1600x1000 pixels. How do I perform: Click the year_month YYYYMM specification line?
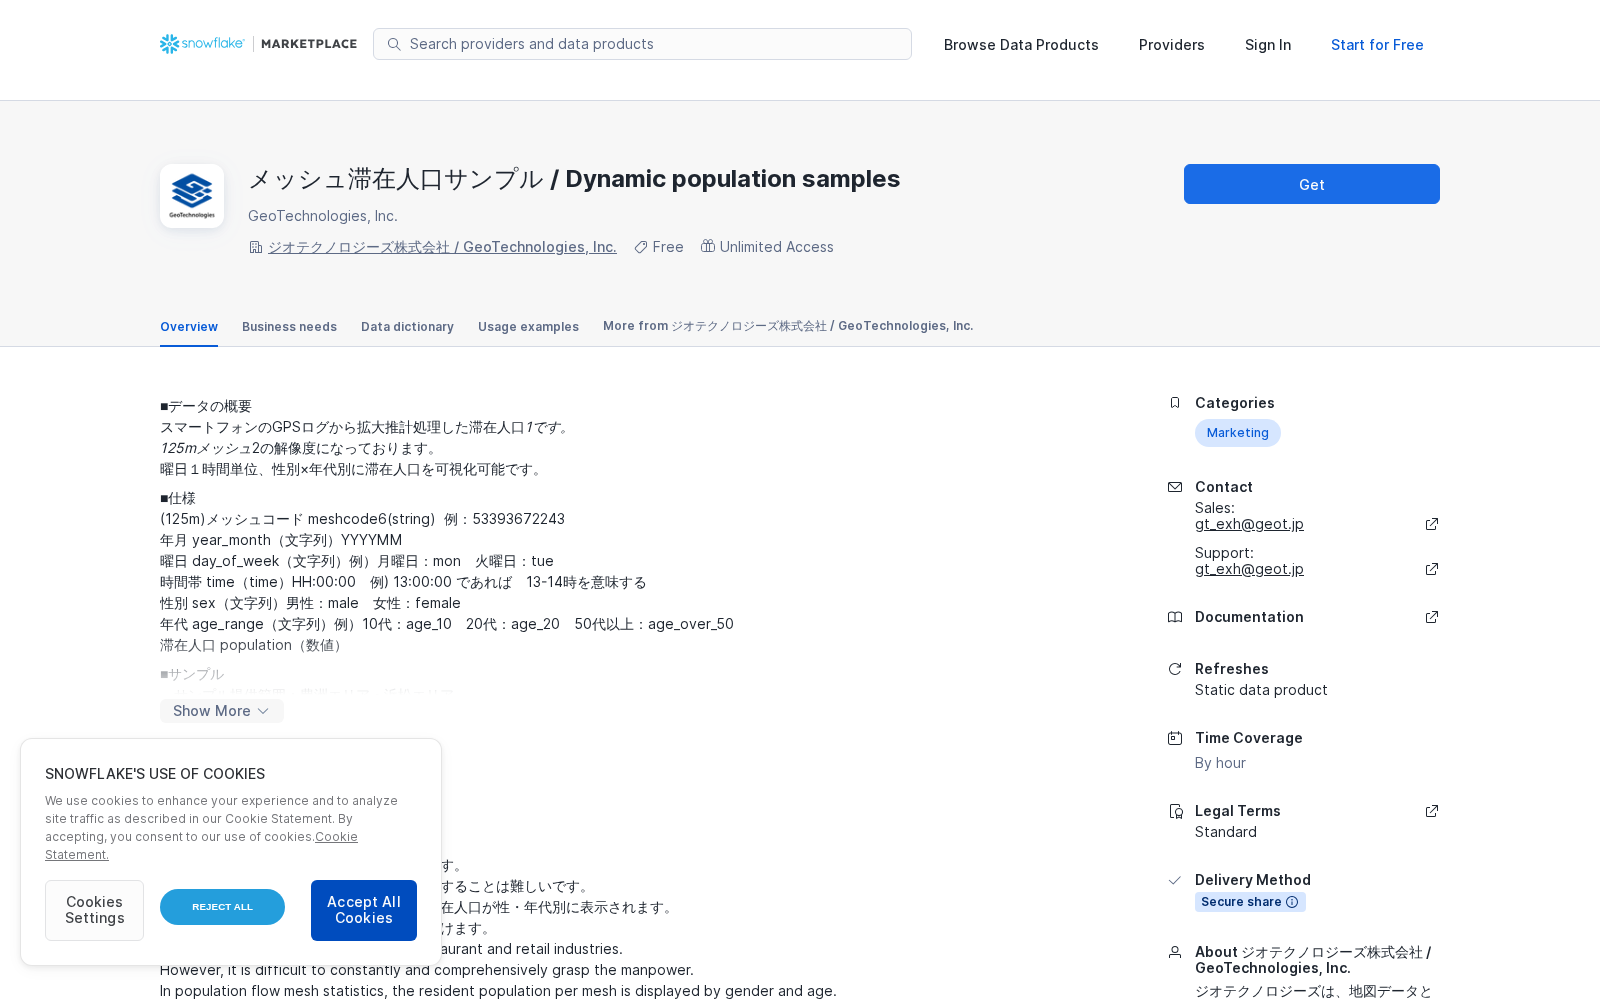281,540
